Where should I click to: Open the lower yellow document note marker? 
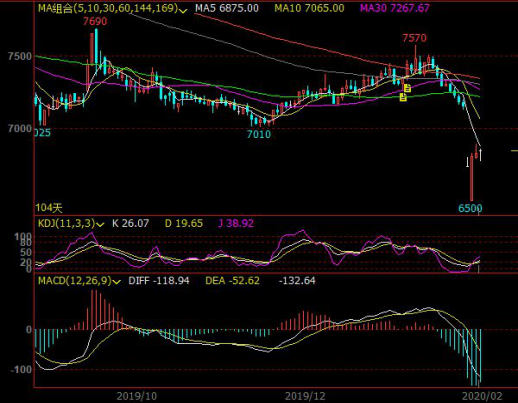pos(403,97)
